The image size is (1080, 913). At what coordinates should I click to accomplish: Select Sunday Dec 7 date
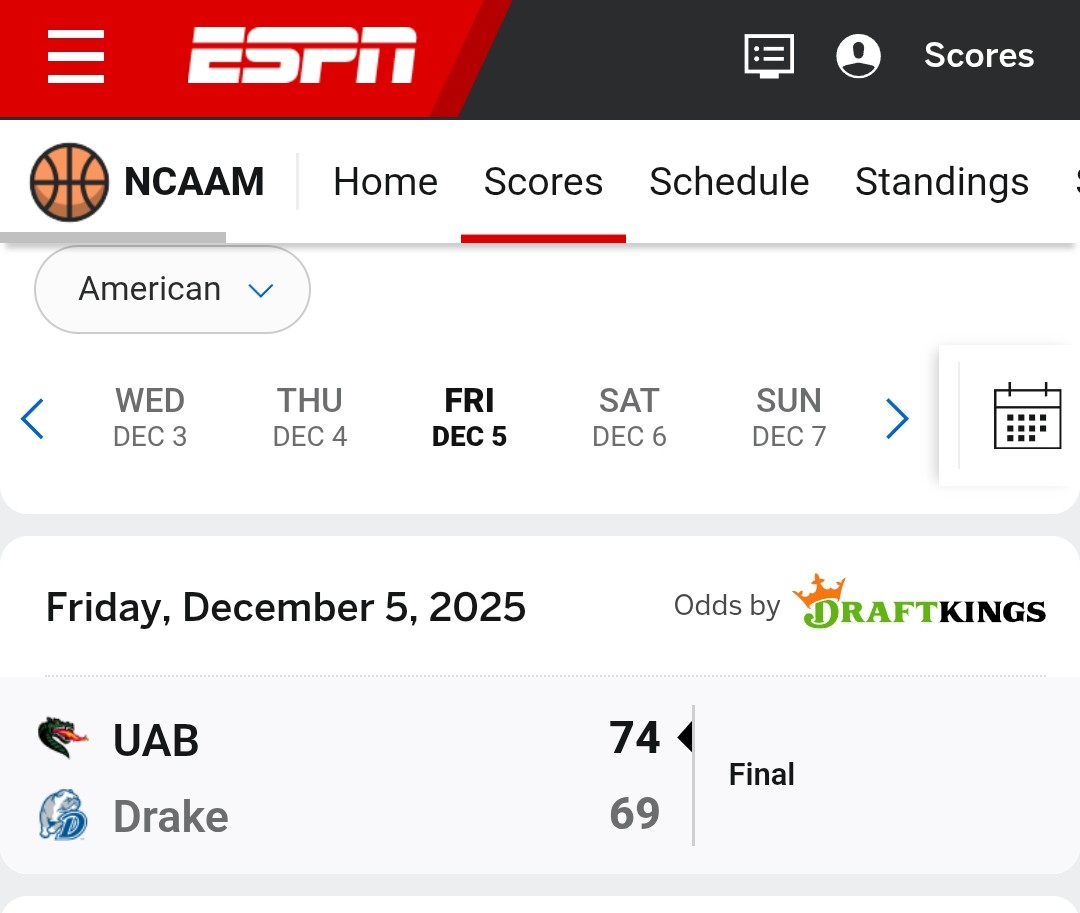[789, 417]
